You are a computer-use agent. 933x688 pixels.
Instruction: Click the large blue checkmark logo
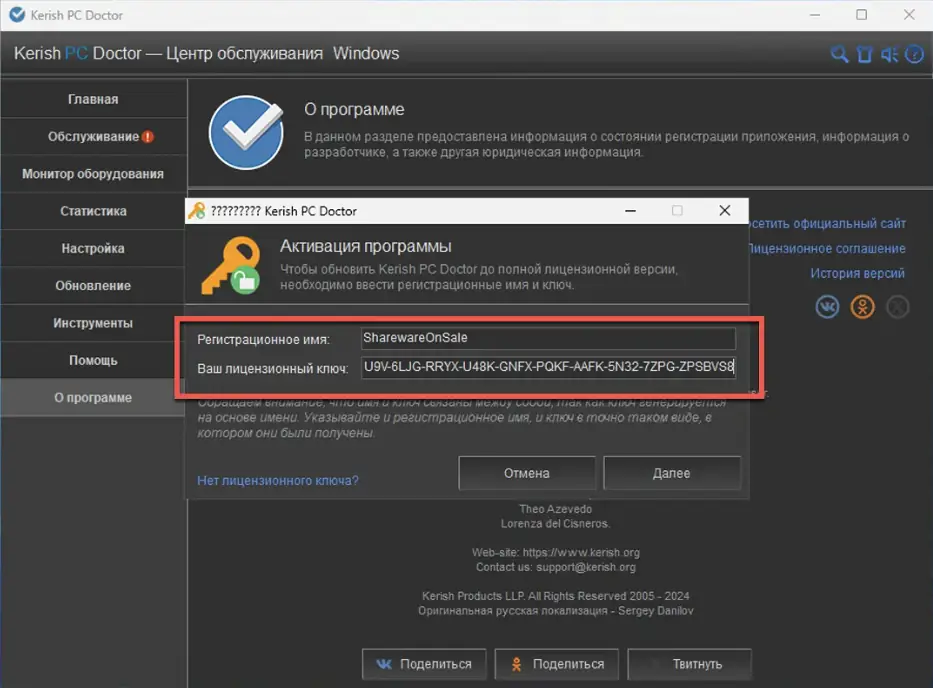[x=246, y=132]
